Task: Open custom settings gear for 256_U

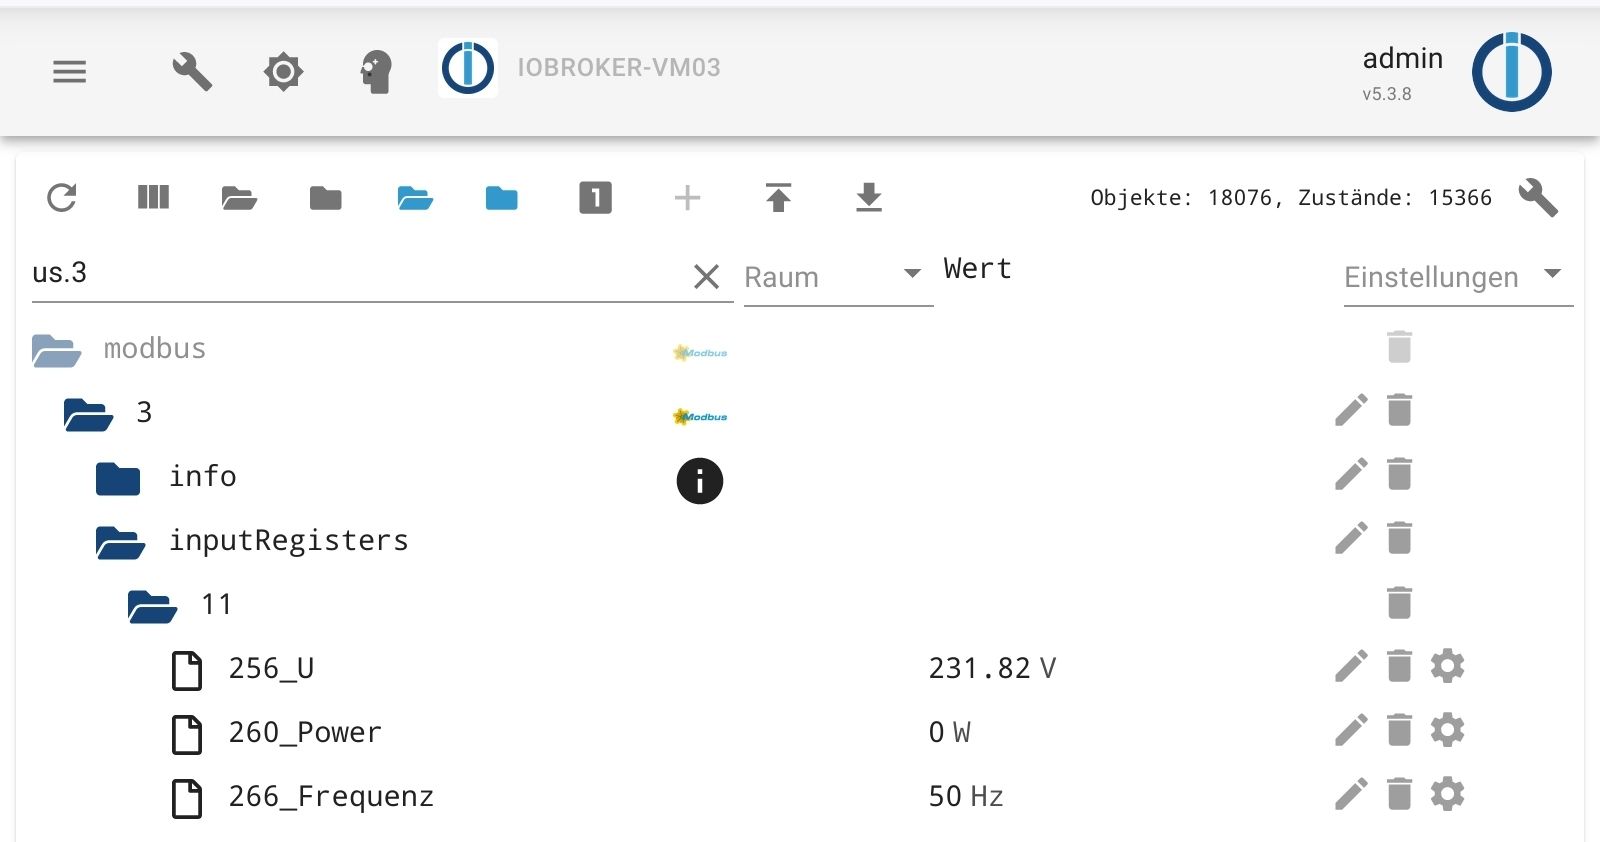Action: tap(1447, 666)
